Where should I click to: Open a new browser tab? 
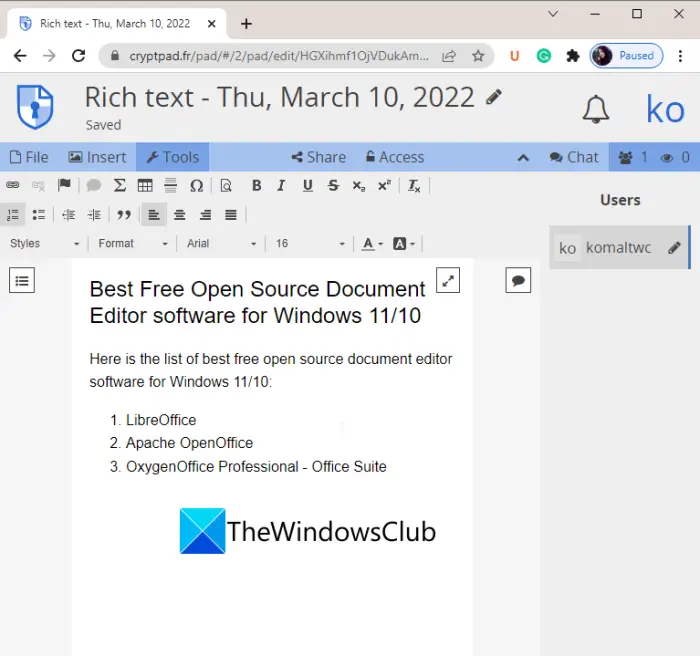(x=246, y=23)
